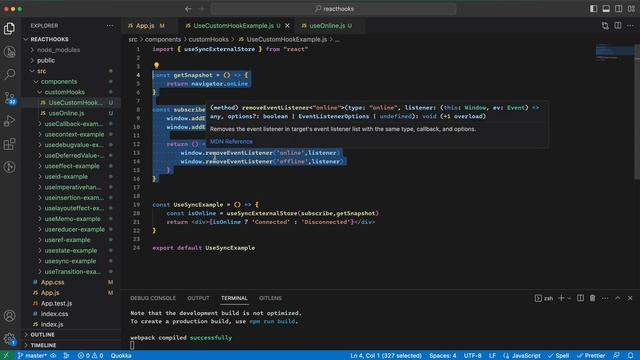Screen dimensions: 640x360
Task: Add a new terminal with plus icon
Action: 561,298
